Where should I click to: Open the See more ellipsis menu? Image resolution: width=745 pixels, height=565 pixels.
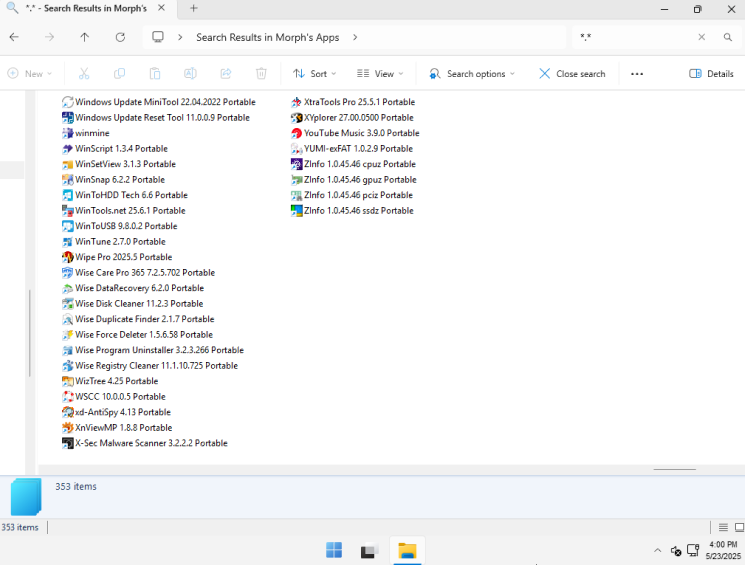pyautogui.click(x=637, y=74)
